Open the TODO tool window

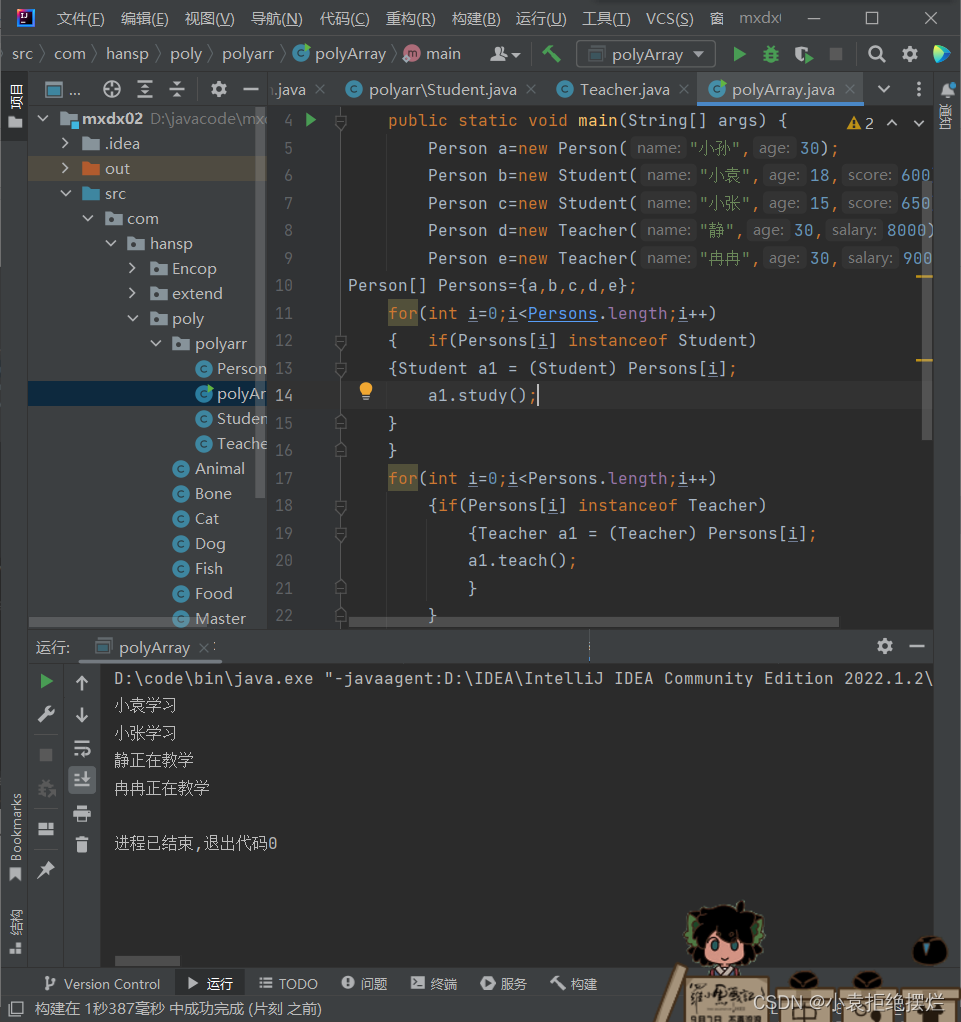[288, 984]
